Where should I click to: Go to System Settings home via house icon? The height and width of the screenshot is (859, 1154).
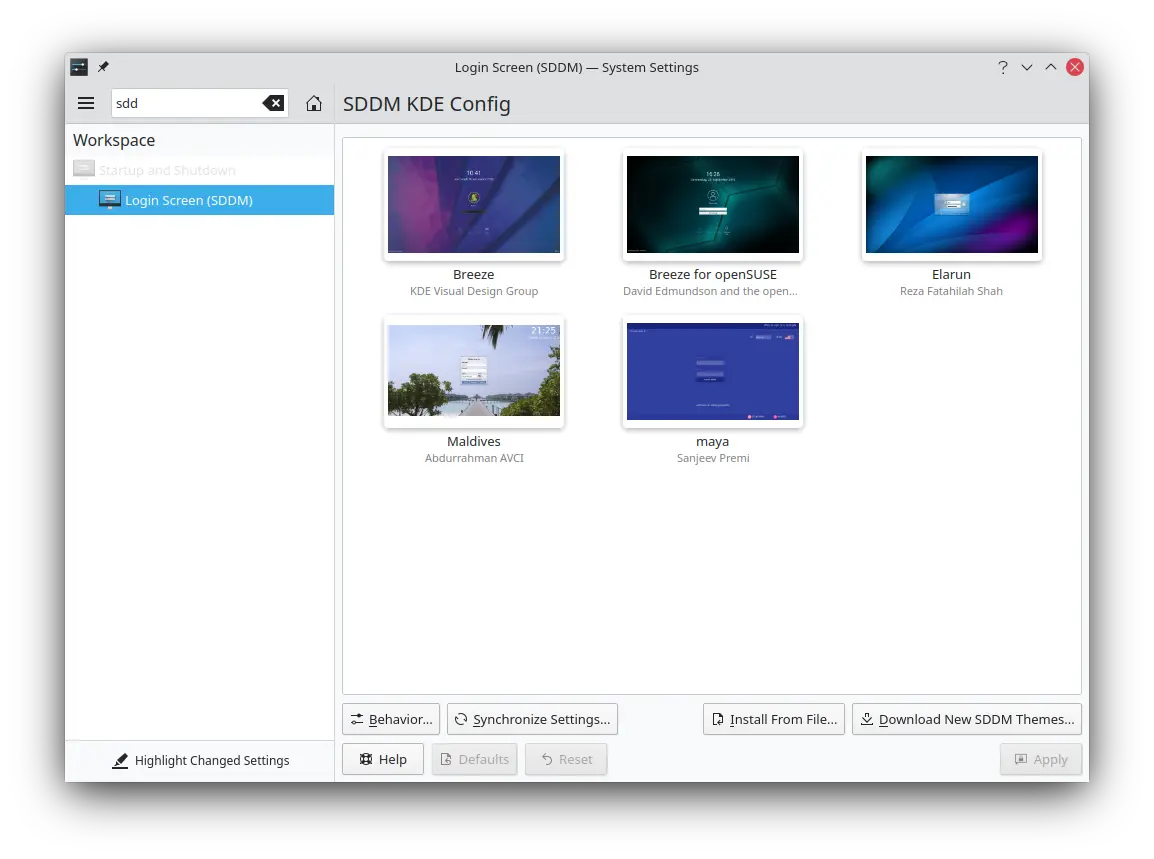tap(314, 103)
